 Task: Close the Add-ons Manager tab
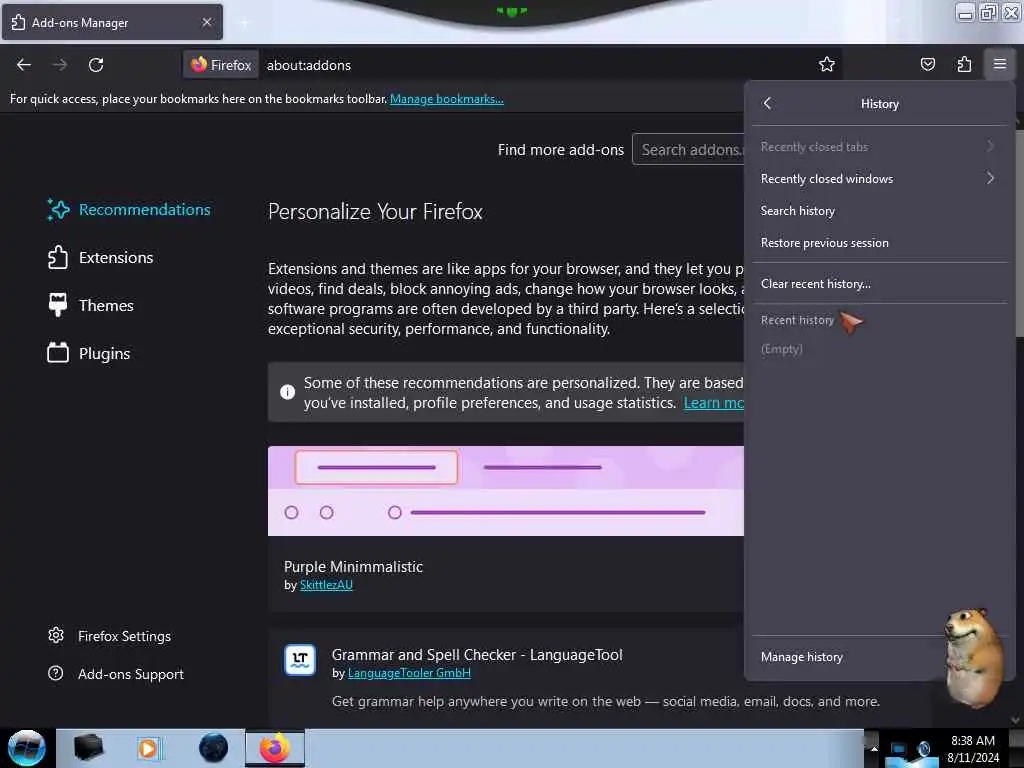coord(207,22)
